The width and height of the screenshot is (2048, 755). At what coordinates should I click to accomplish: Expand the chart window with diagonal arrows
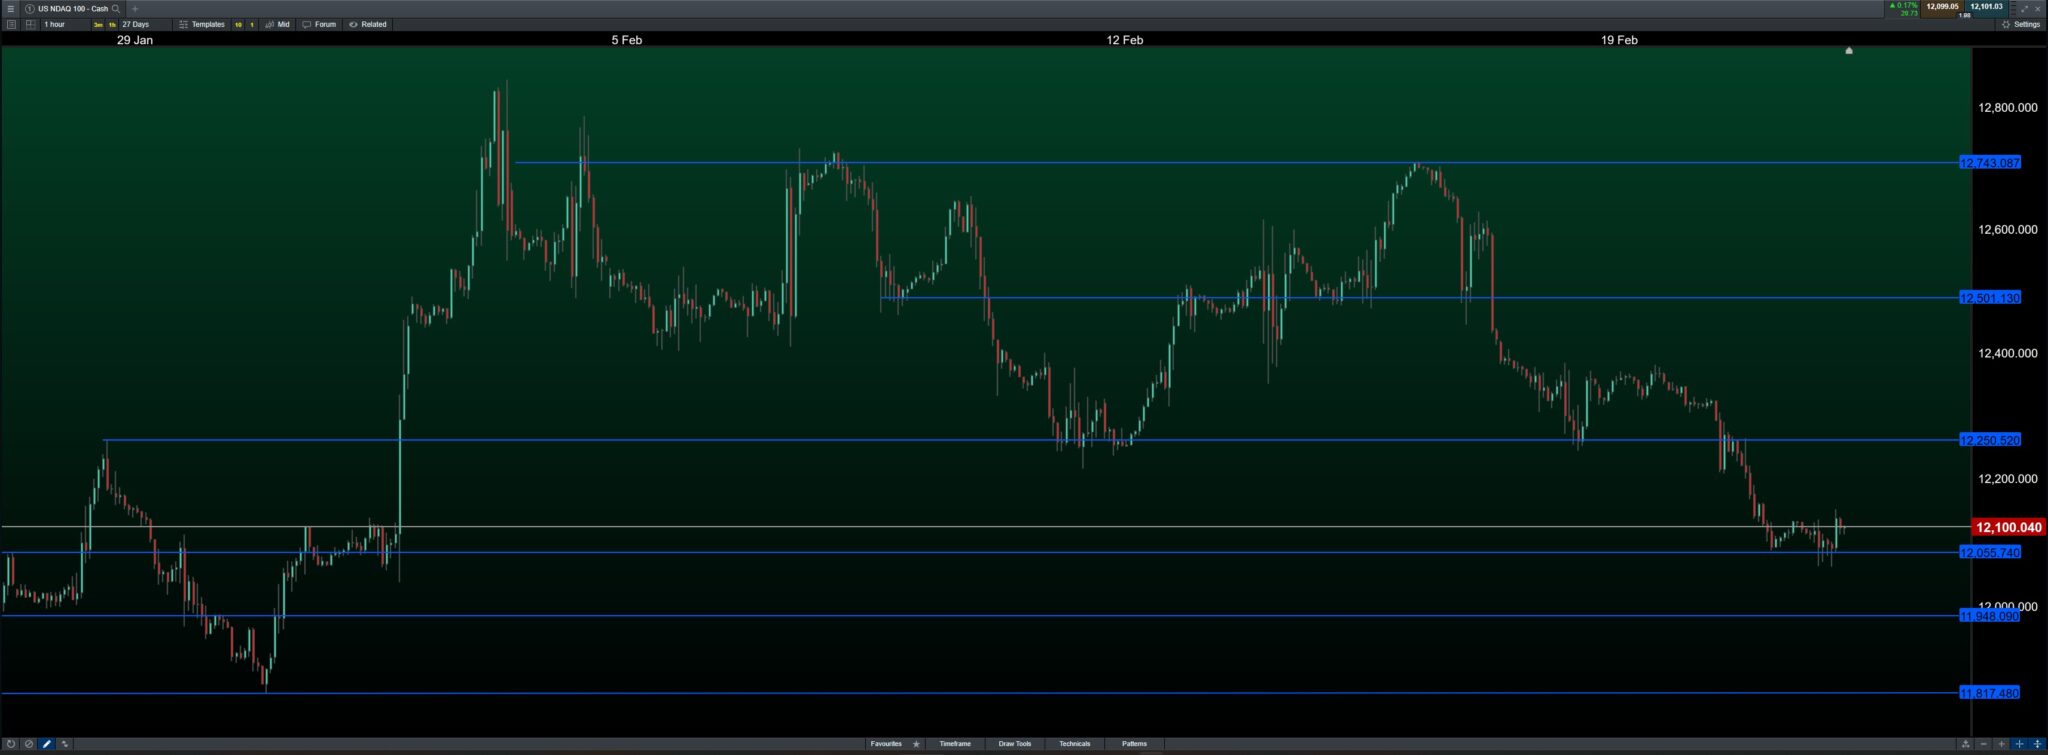[x=2025, y=9]
